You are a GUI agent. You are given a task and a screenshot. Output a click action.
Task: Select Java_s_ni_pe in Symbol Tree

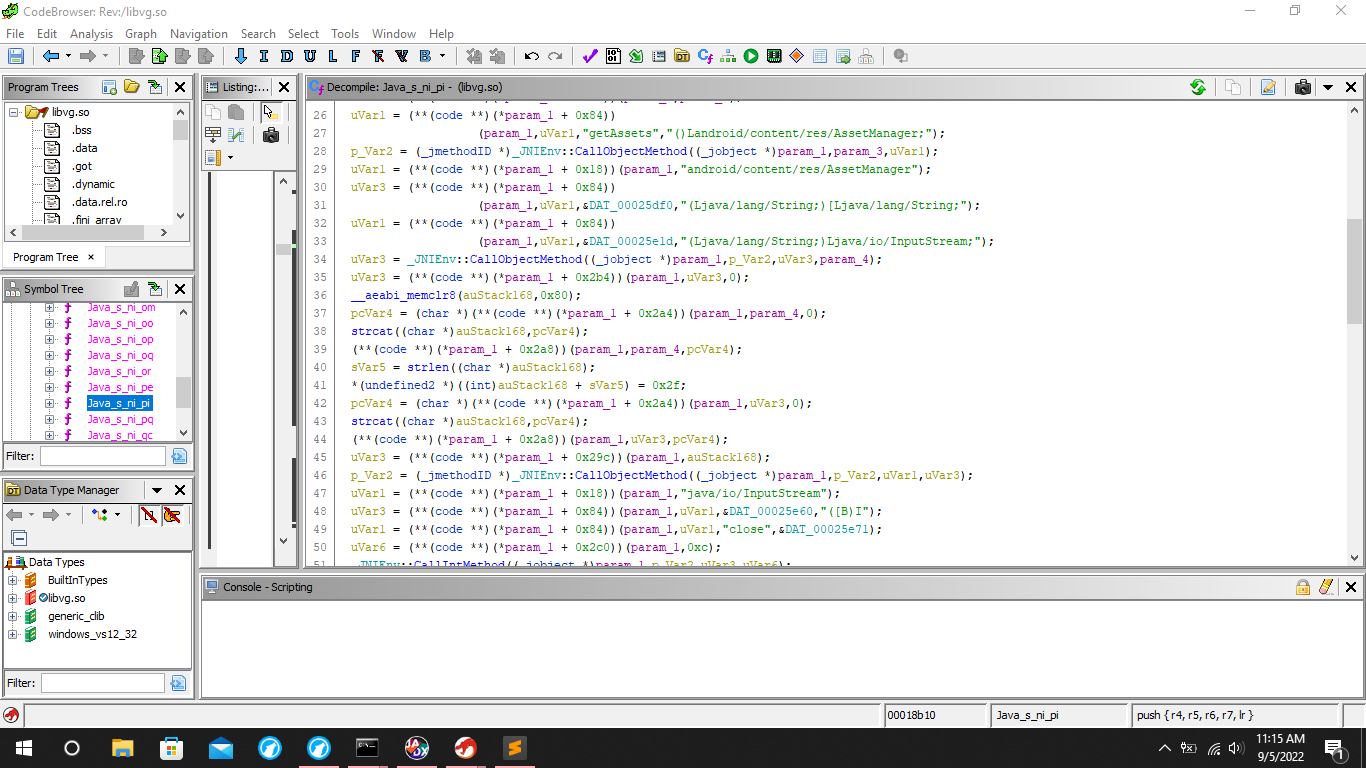120,387
